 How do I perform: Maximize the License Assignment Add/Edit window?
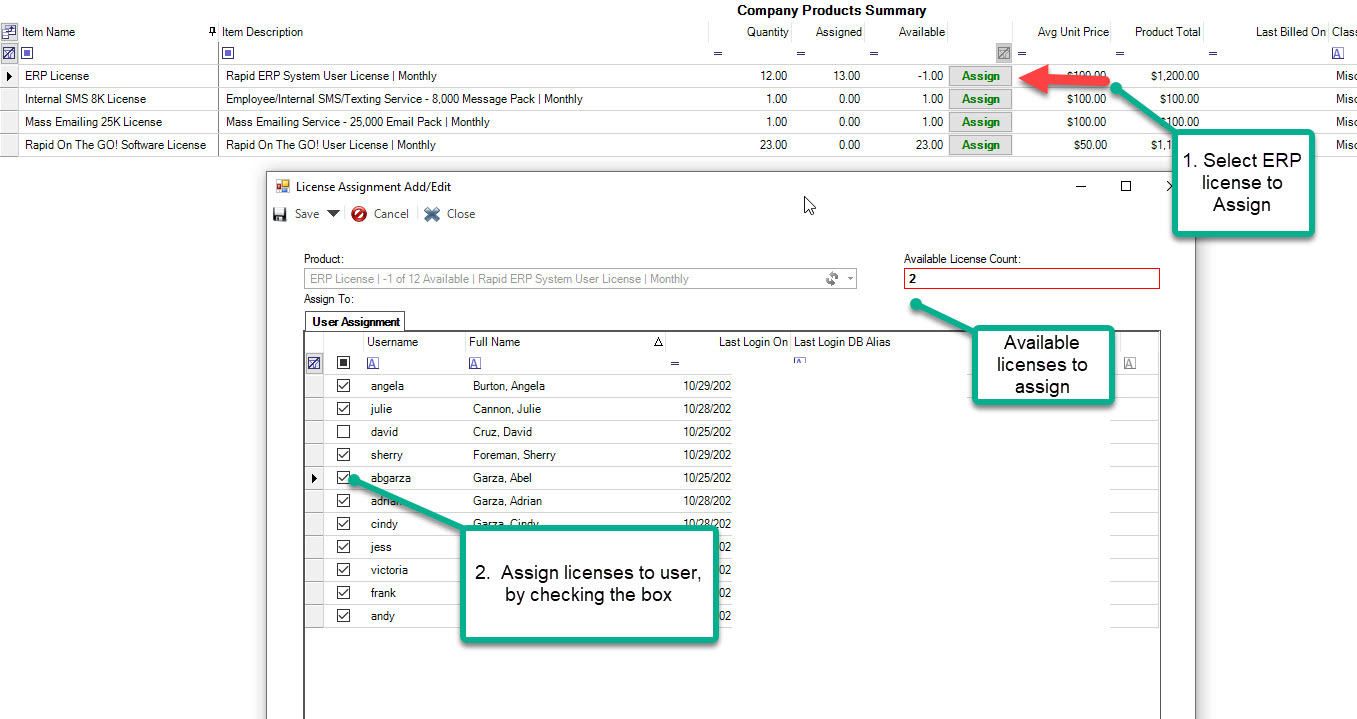pos(1125,186)
